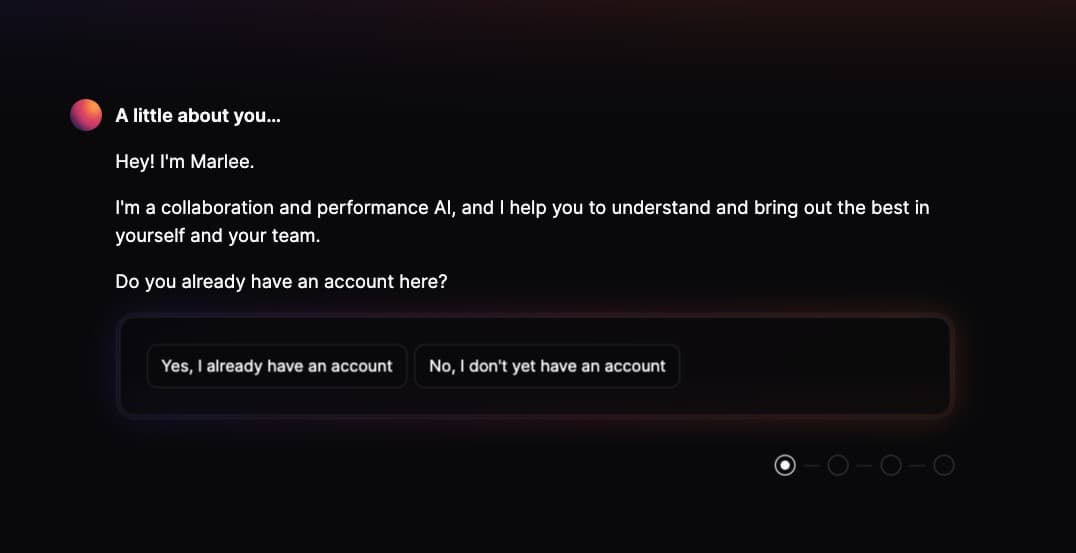Skip to the fourth, last progress circle
1076x553 pixels.
(943, 465)
